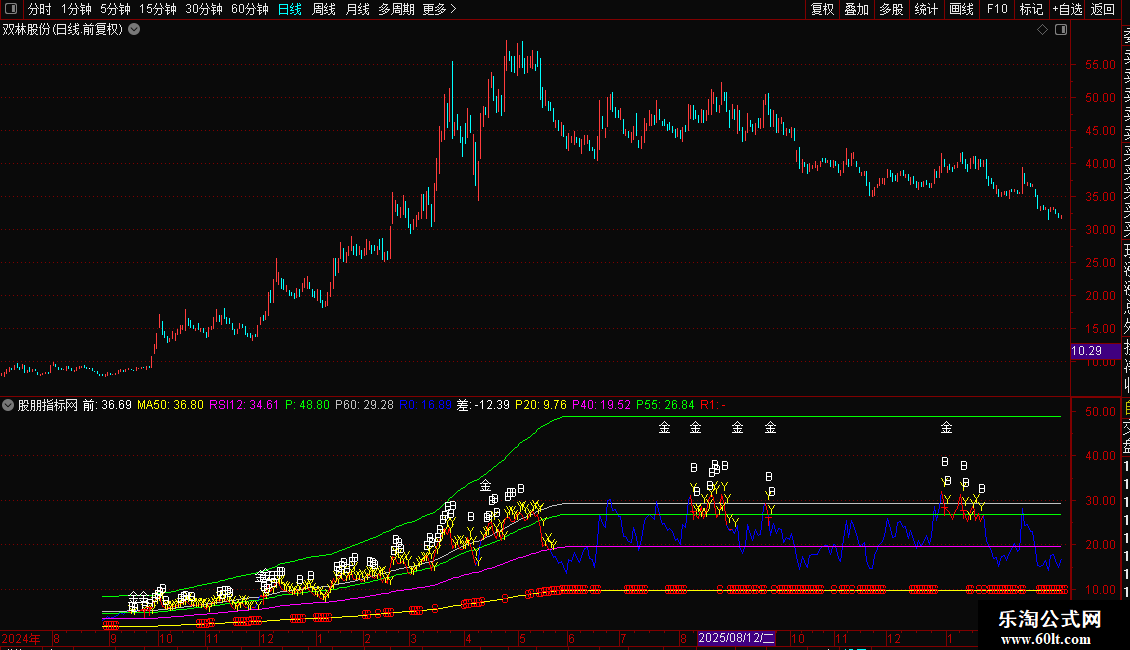1130x650 pixels.
Task: Click the P60: 29.28 indicator value
Action: [365, 405]
